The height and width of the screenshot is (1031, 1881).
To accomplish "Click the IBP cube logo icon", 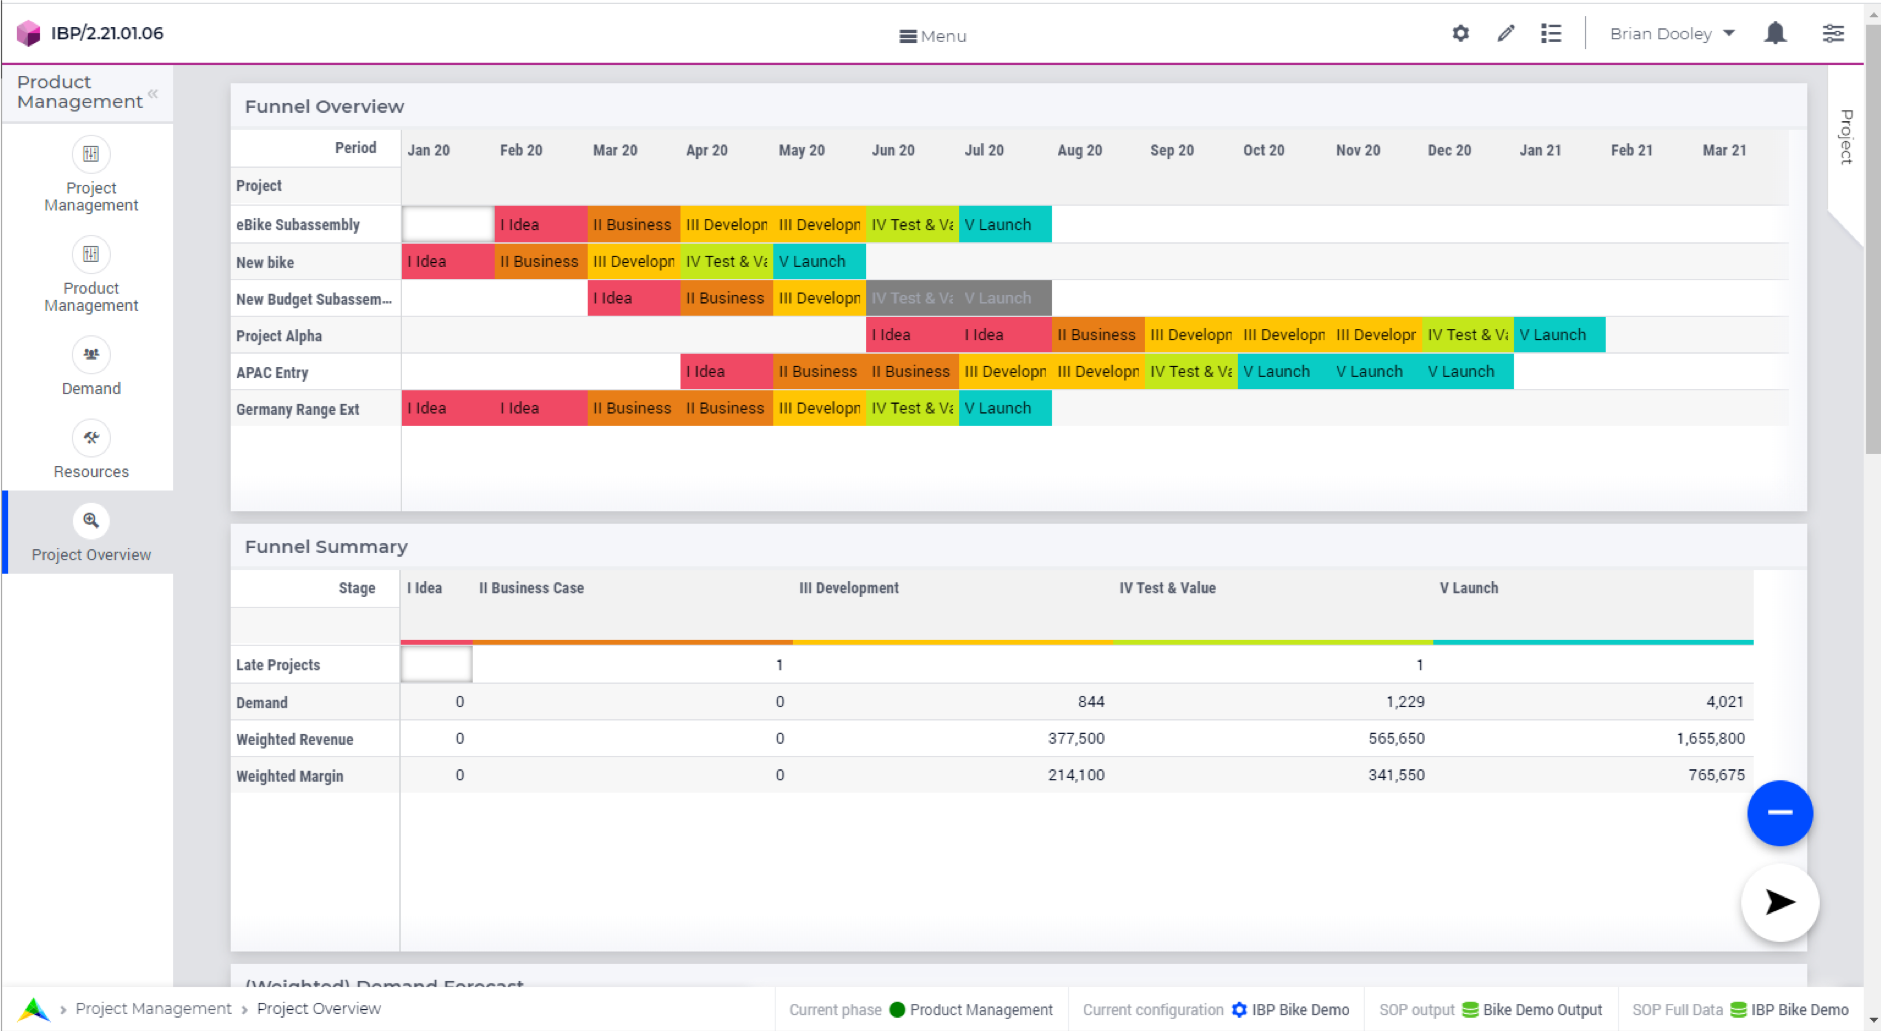I will pos(29,33).
